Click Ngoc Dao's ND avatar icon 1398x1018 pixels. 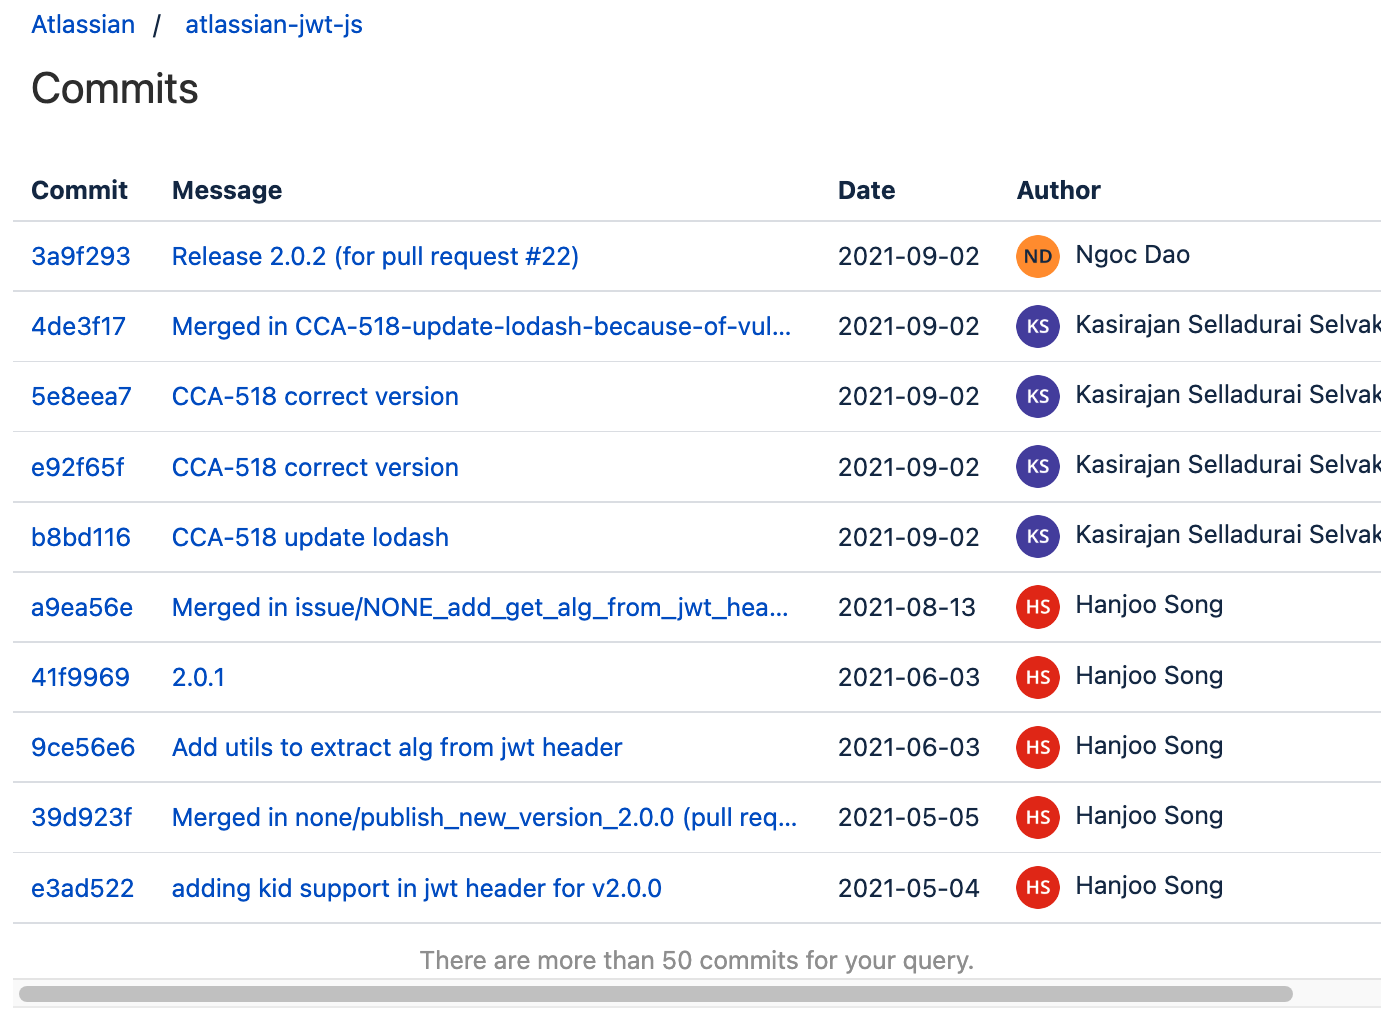(x=1037, y=256)
